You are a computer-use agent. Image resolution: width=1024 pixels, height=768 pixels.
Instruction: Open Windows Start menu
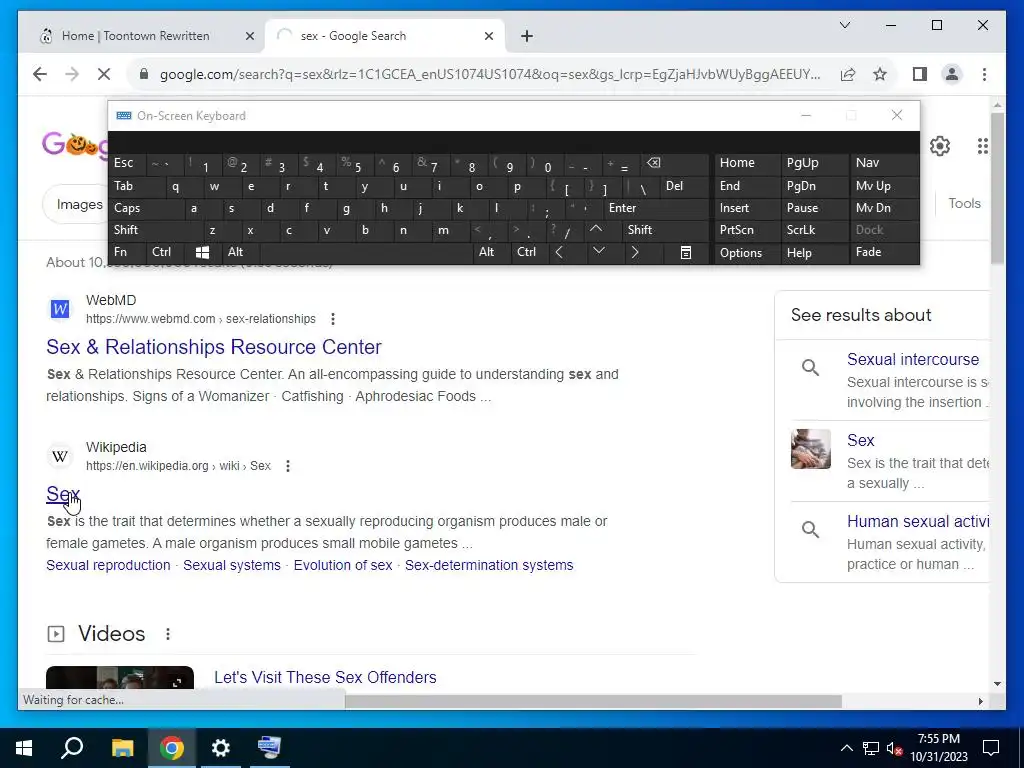click(24, 748)
